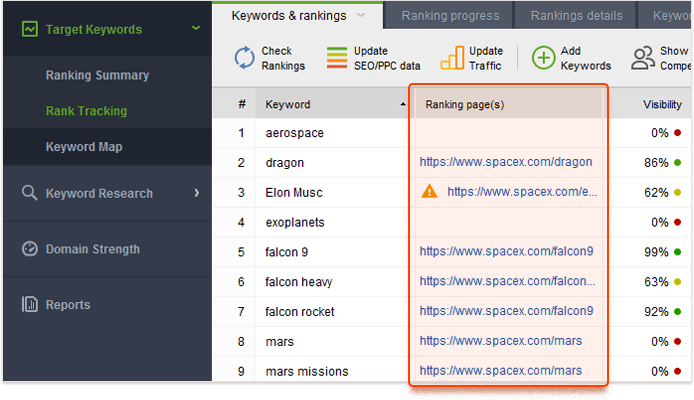The image size is (694, 400).
Task: Switch to the Ranking progress tab
Action: pos(450,15)
